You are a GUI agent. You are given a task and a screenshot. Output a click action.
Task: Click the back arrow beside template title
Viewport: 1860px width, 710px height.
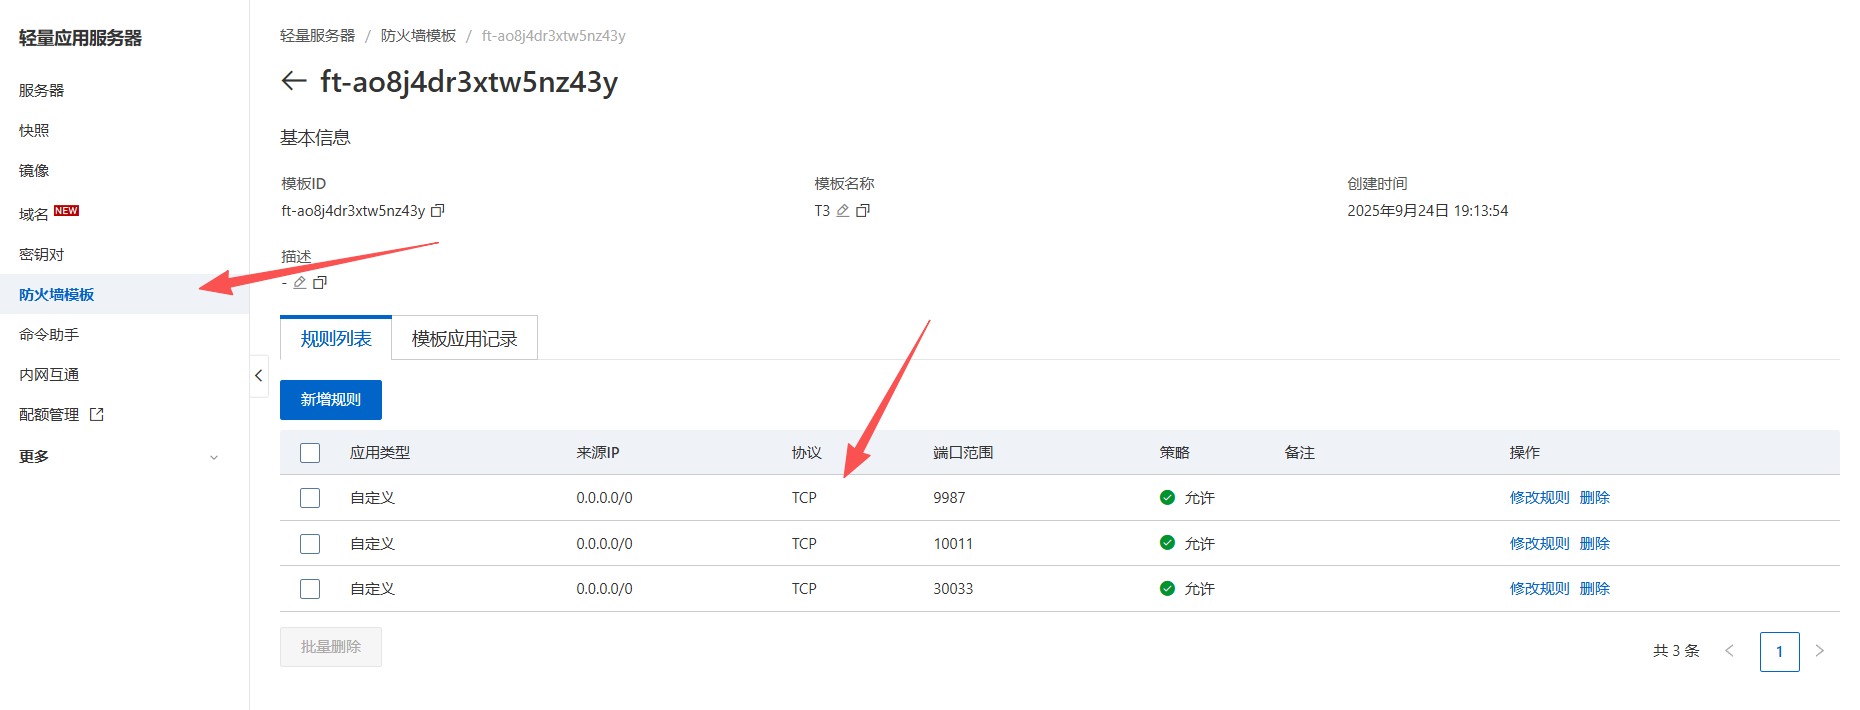(293, 81)
